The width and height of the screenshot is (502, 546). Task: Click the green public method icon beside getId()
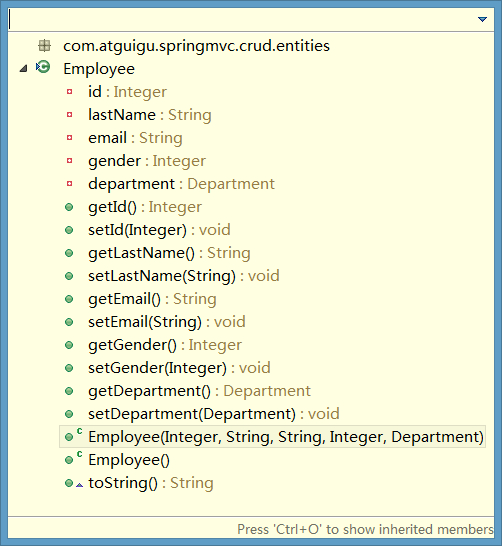[69, 207]
